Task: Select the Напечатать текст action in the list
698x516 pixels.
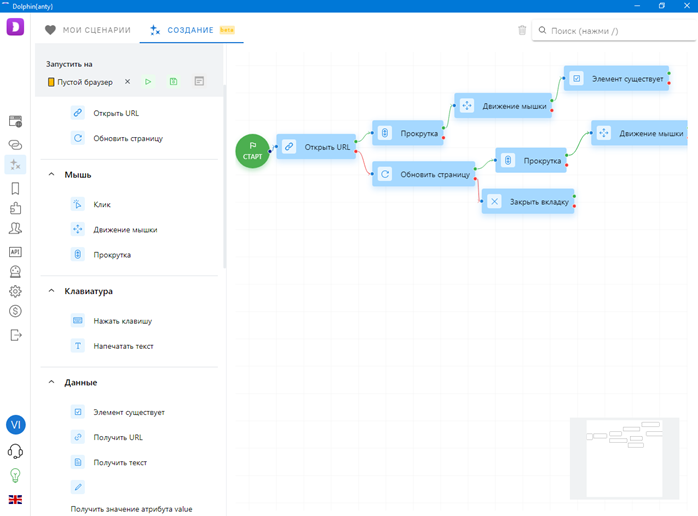Action: pos(122,346)
